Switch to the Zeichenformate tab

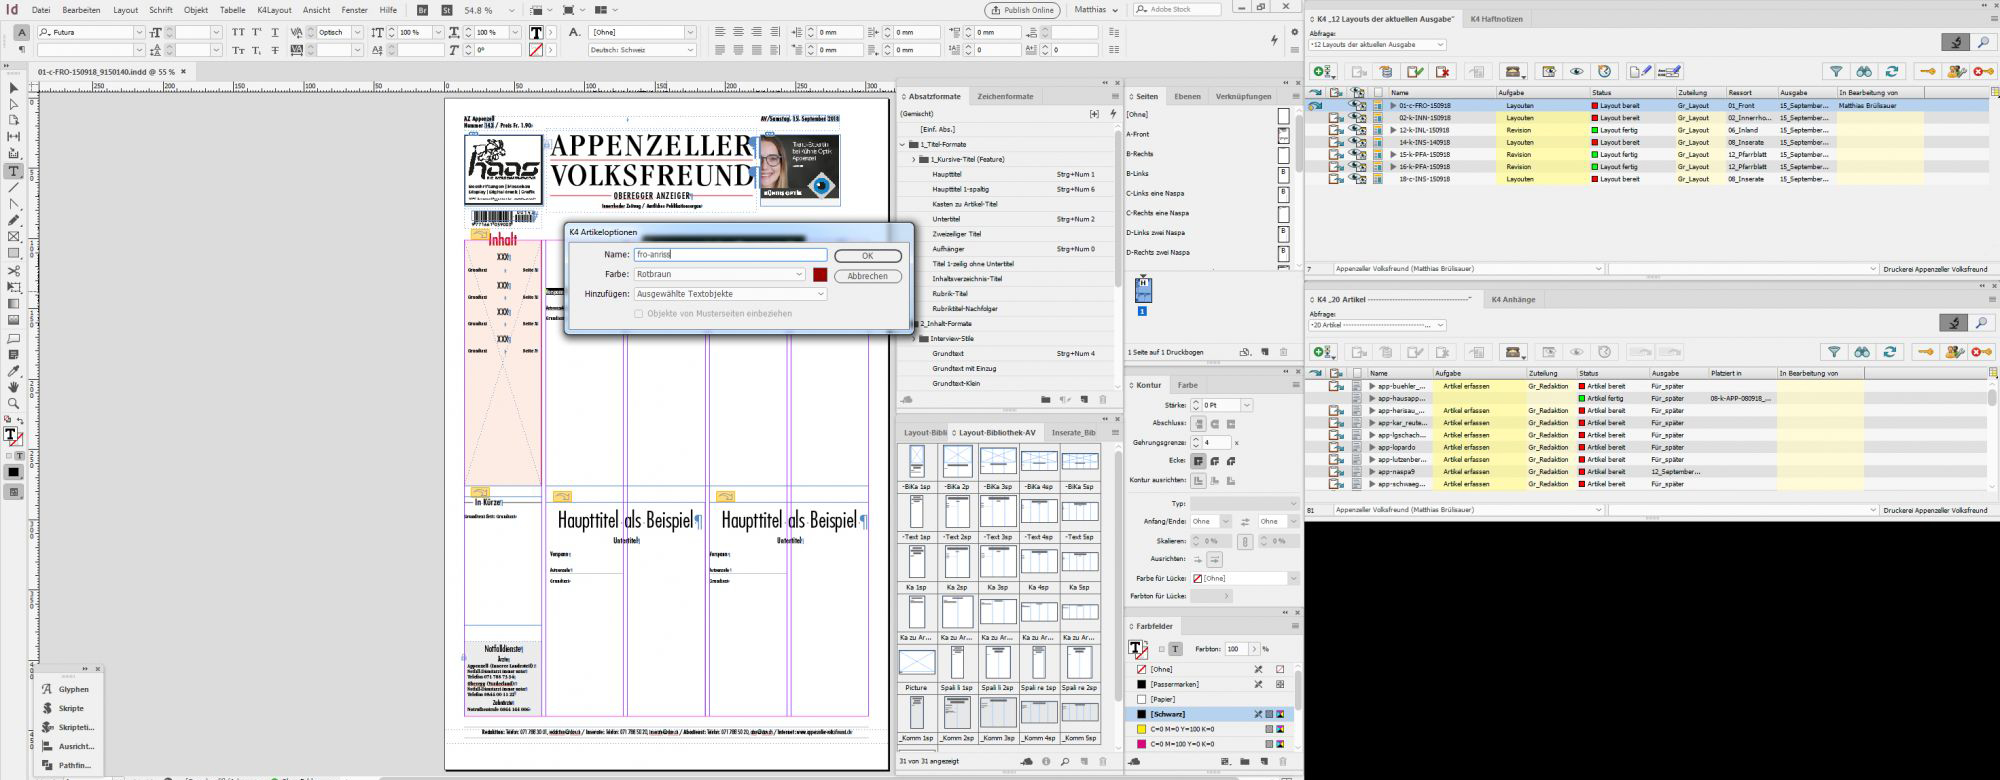[1005, 96]
